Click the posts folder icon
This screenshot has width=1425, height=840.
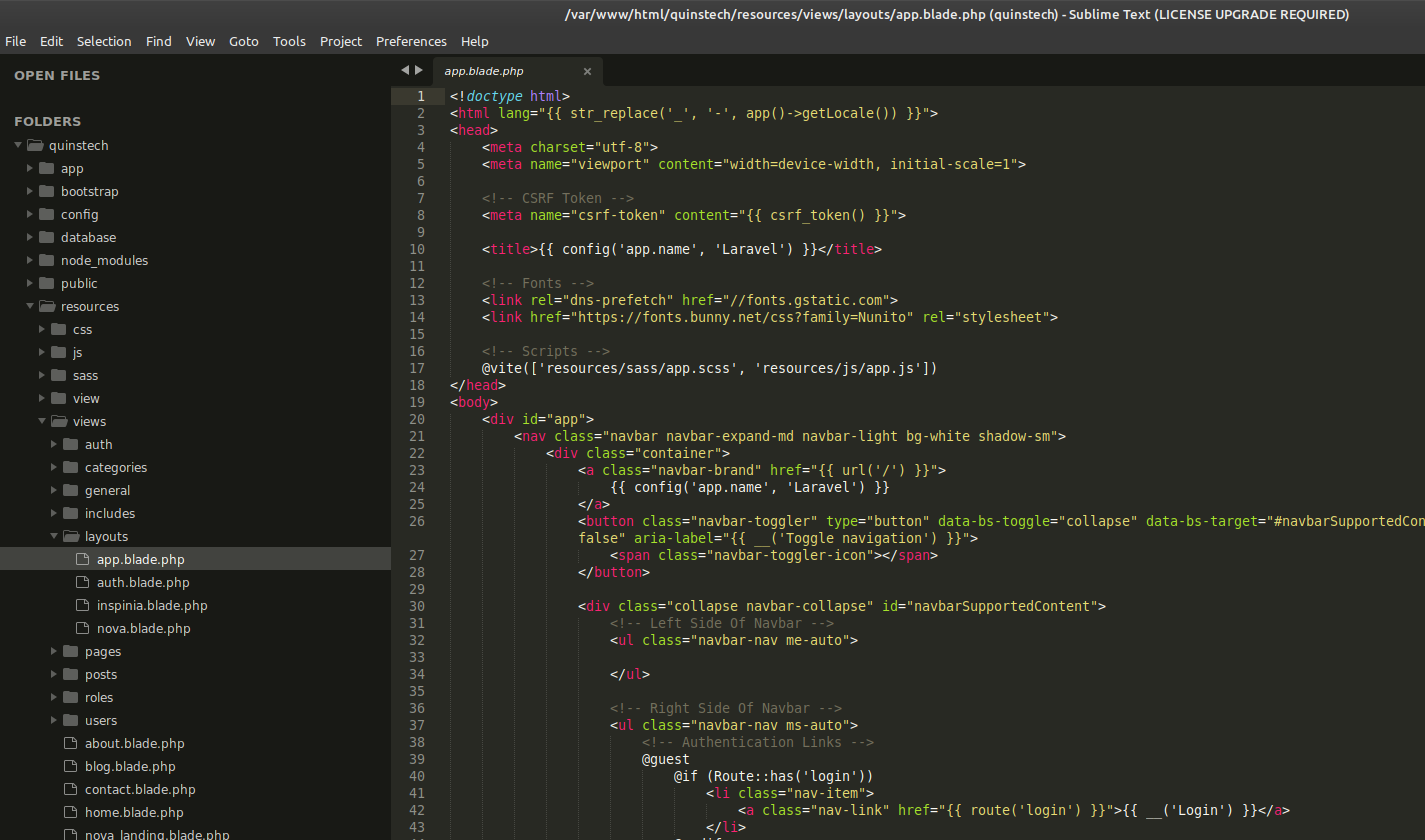click(70, 674)
